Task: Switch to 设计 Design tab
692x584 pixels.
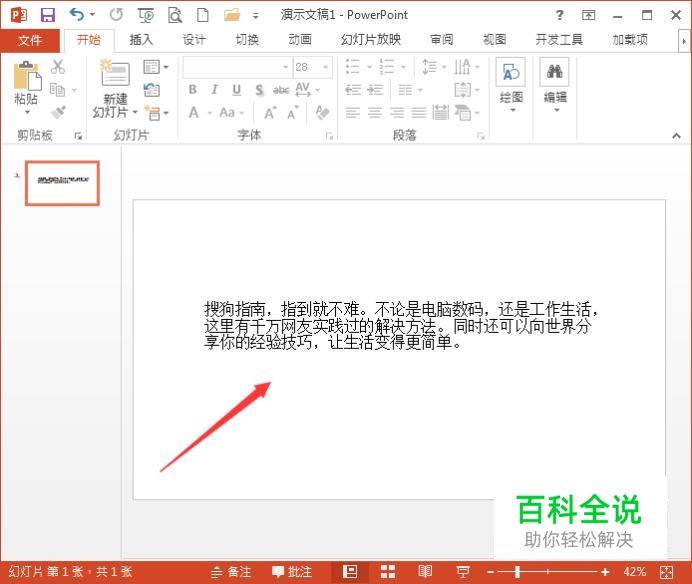Action: [x=194, y=40]
